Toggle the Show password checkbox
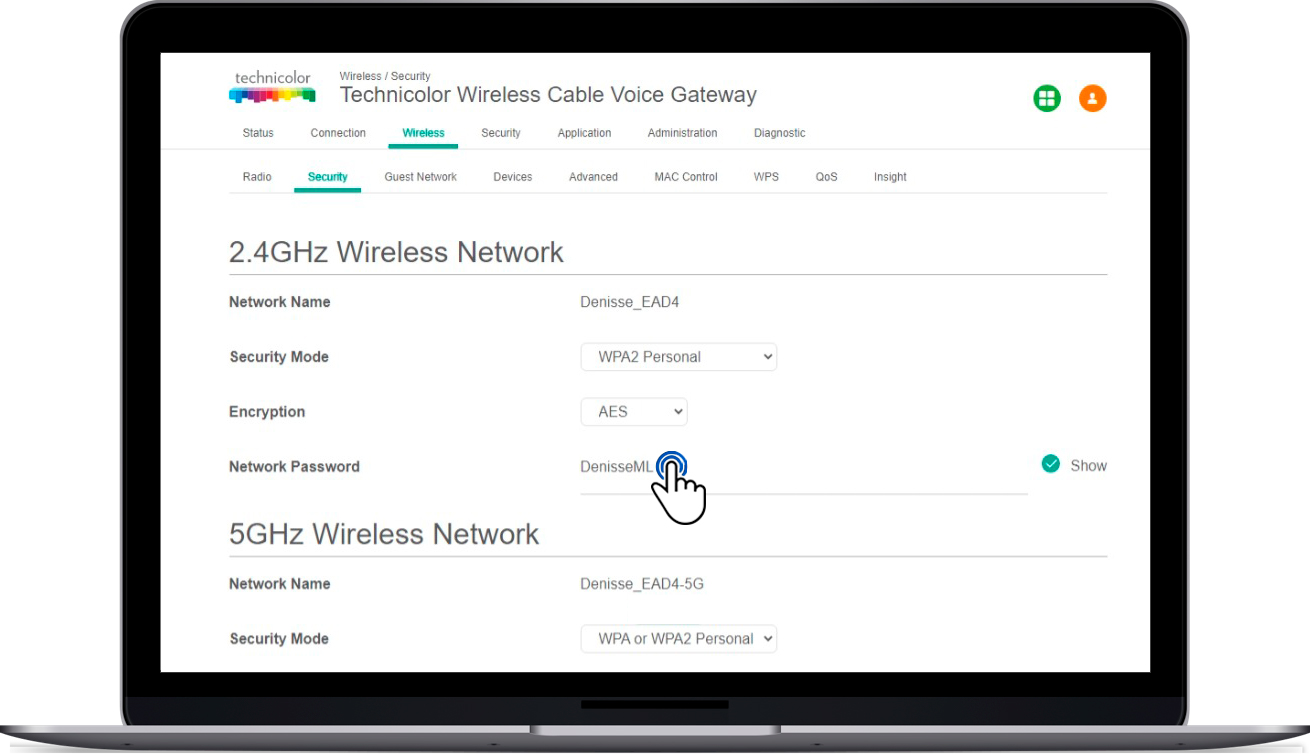The width and height of the screenshot is (1310, 754). (1050, 464)
